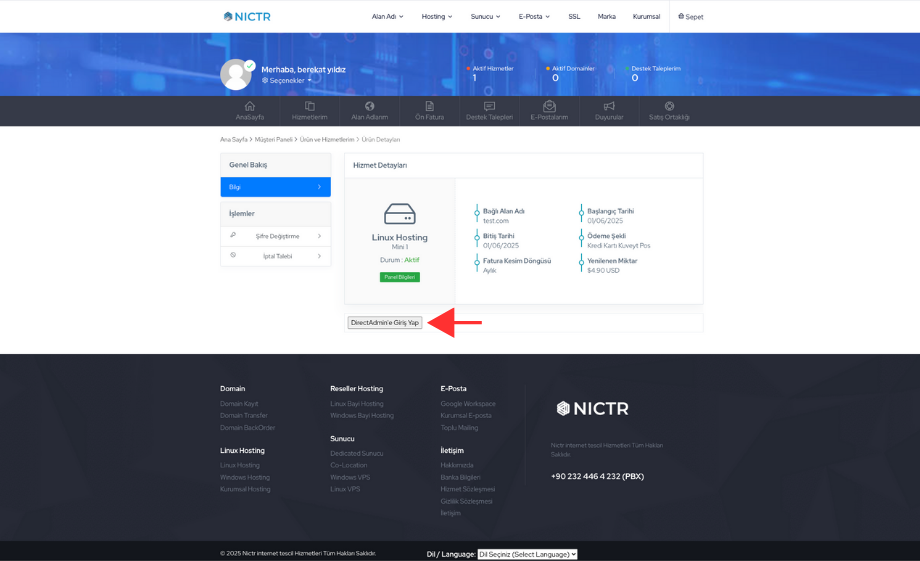Image resolution: width=920 pixels, height=561 pixels.
Task: Open Hakkımızda footer link
Action: tap(457, 465)
